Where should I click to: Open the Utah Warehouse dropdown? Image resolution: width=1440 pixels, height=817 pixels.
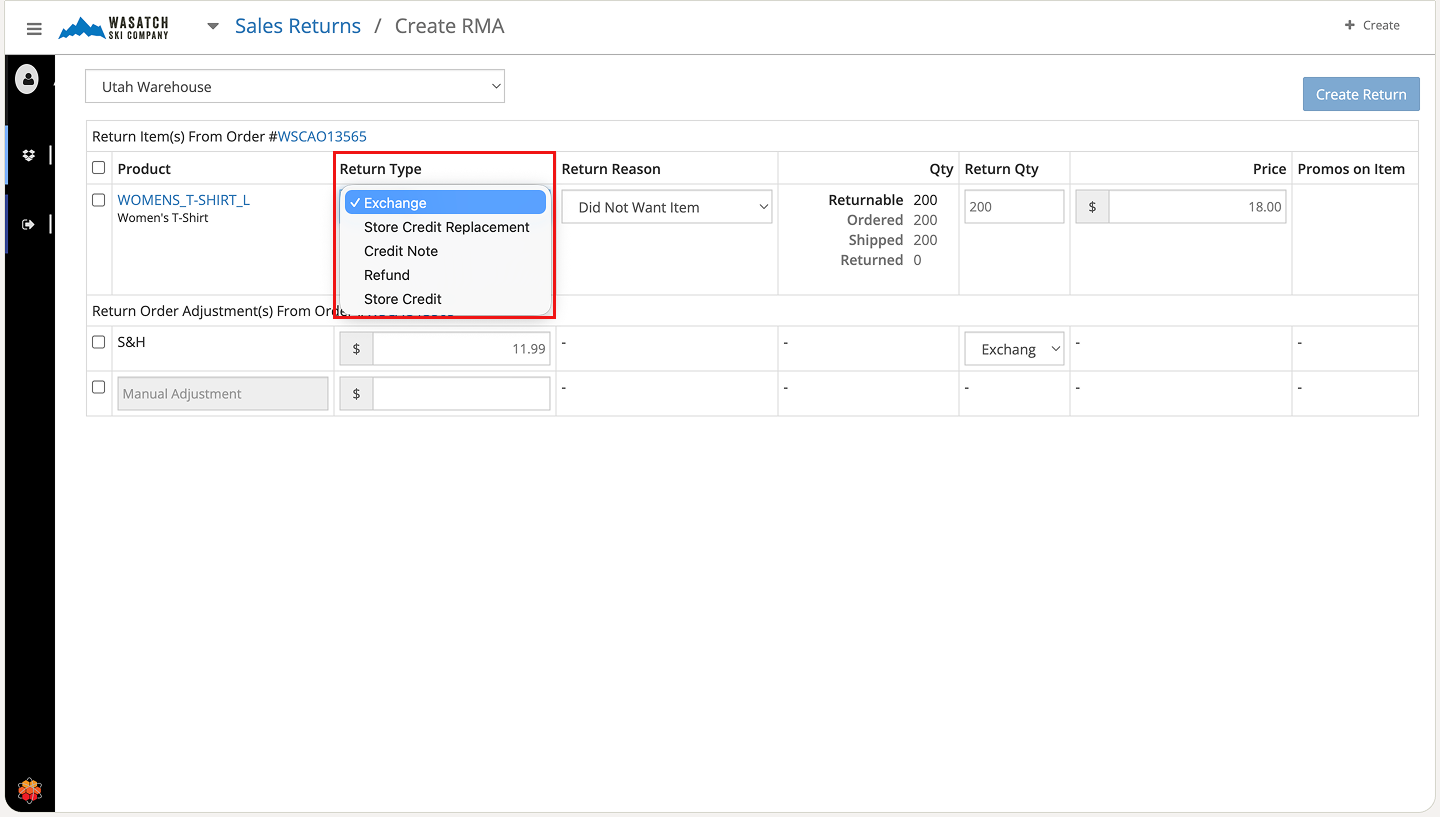tap(295, 87)
